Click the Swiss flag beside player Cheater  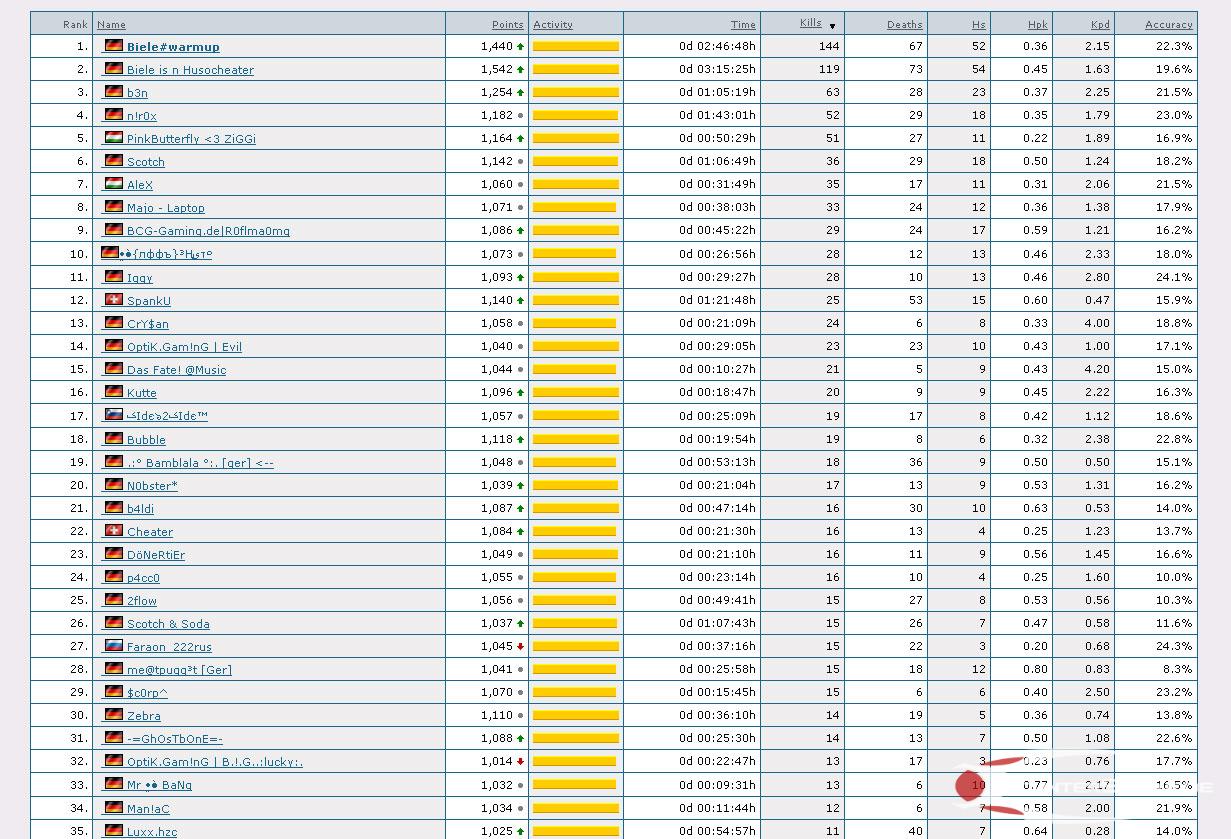113,531
